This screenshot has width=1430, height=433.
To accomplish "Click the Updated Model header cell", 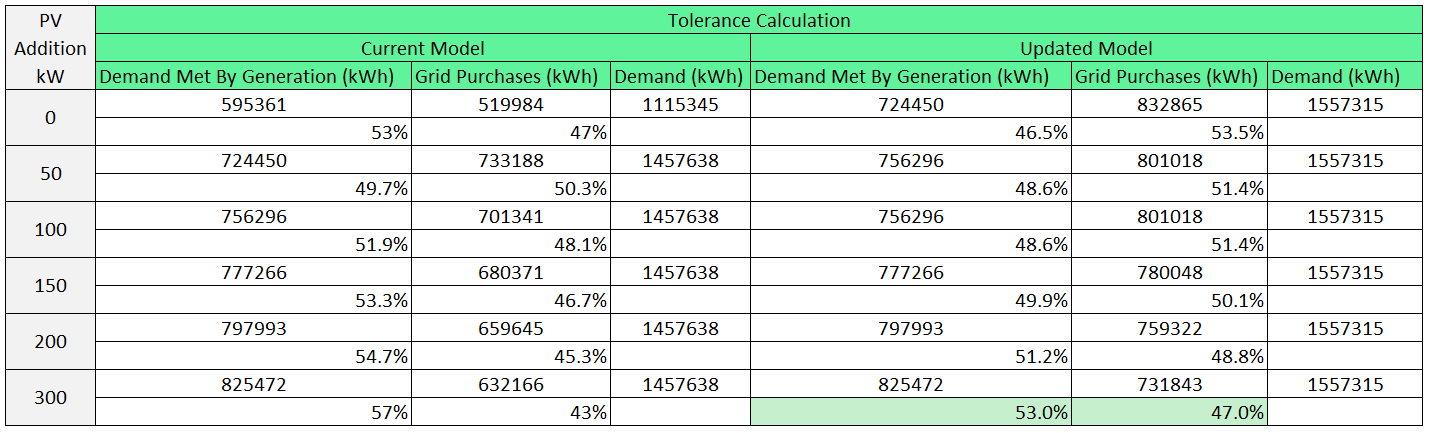I will 1085,48.
